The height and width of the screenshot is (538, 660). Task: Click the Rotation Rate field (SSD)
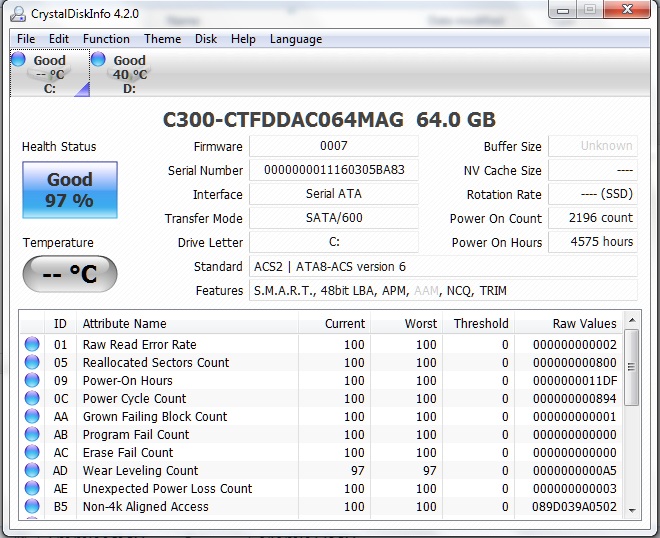[593, 194]
